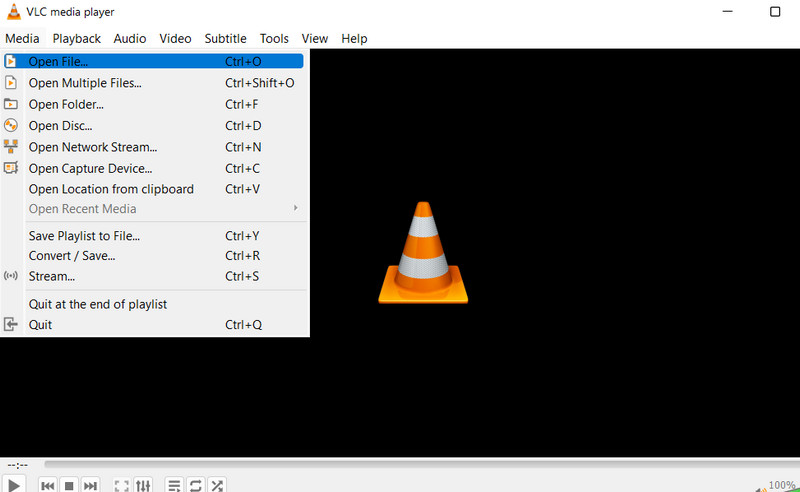Toggle Quit at the end of playlist

[x=97, y=304]
